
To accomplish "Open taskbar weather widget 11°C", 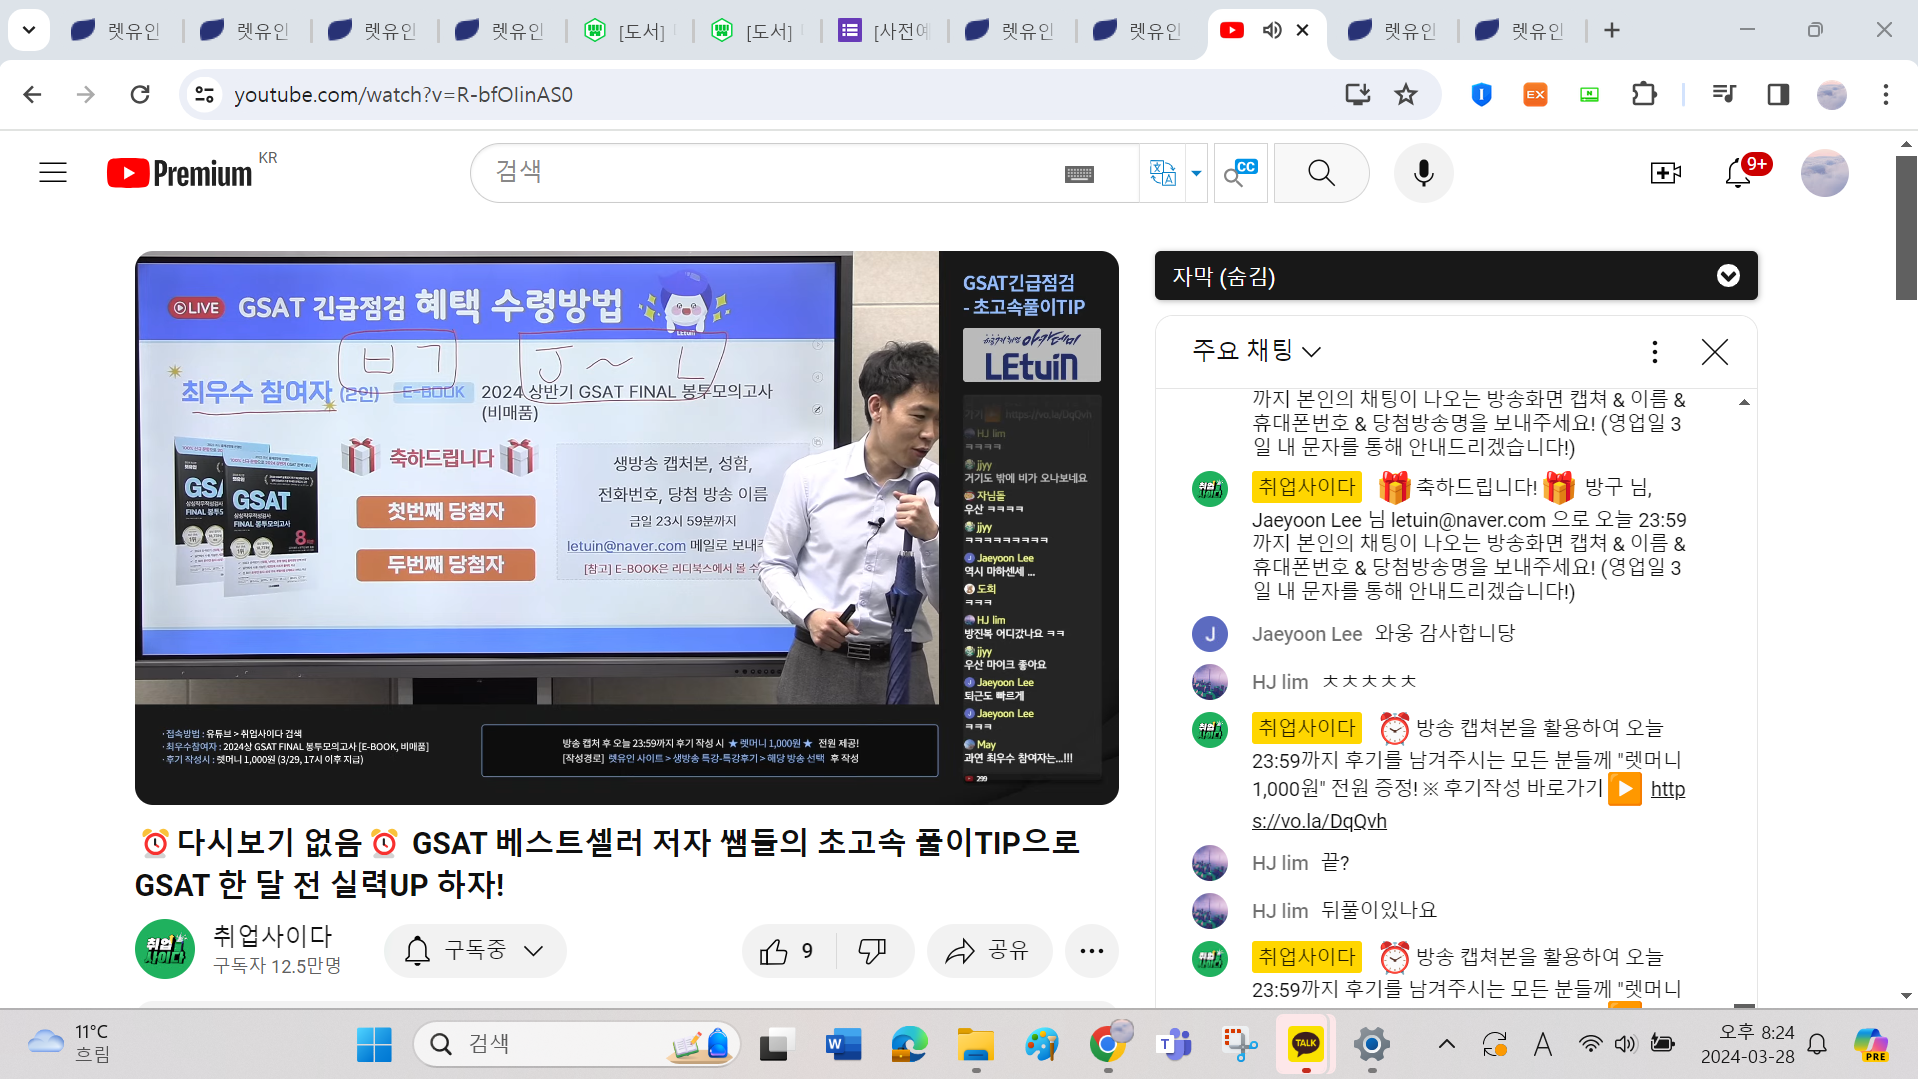I will coord(70,1043).
